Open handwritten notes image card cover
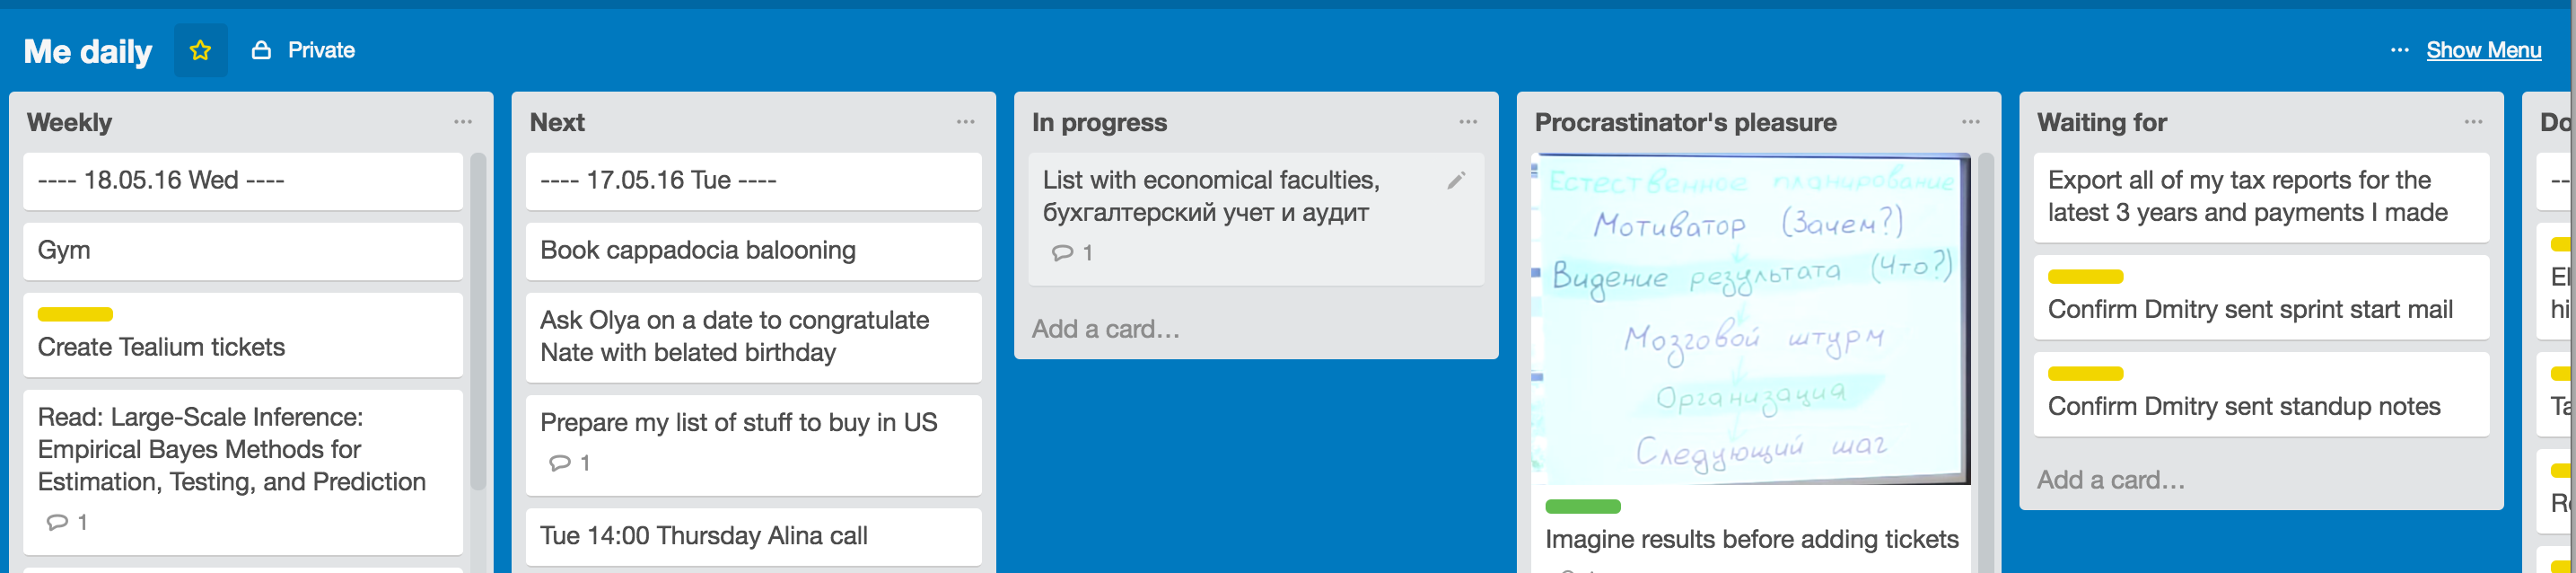 (x=1750, y=319)
